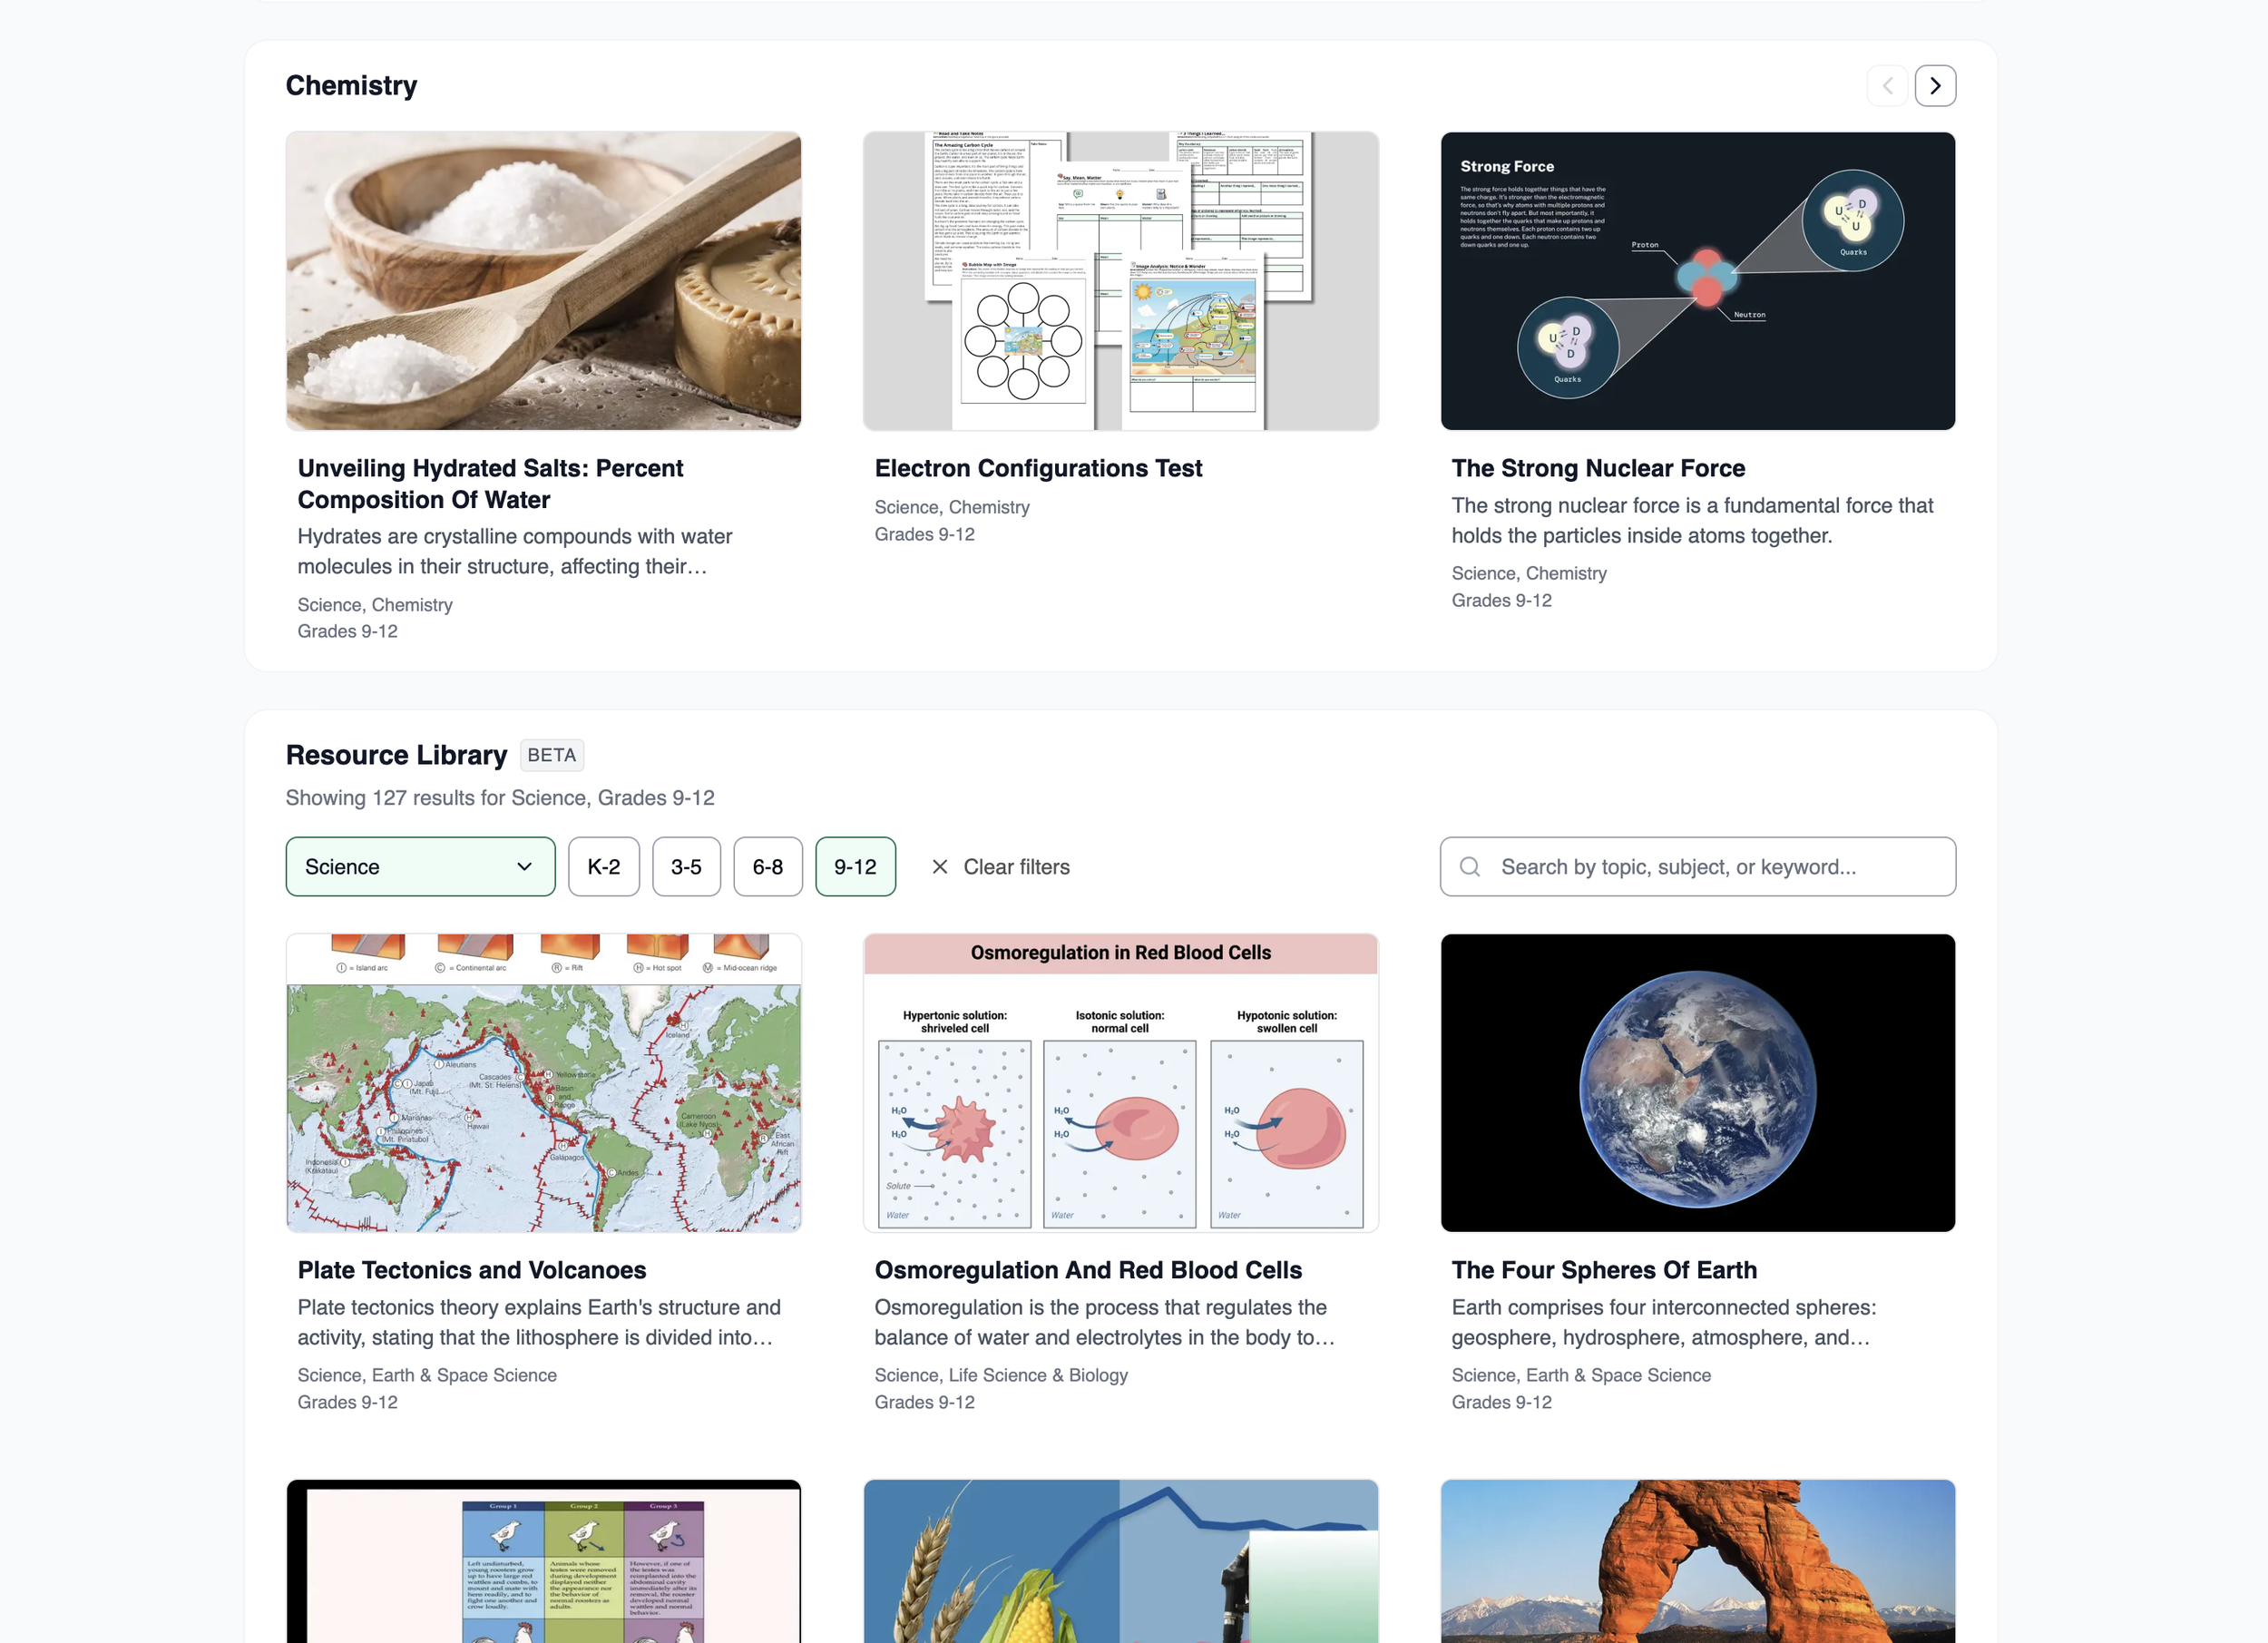This screenshot has height=1643, width=2268.
Task: Enable the 6-8 grade filter
Action: pos(767,867)
